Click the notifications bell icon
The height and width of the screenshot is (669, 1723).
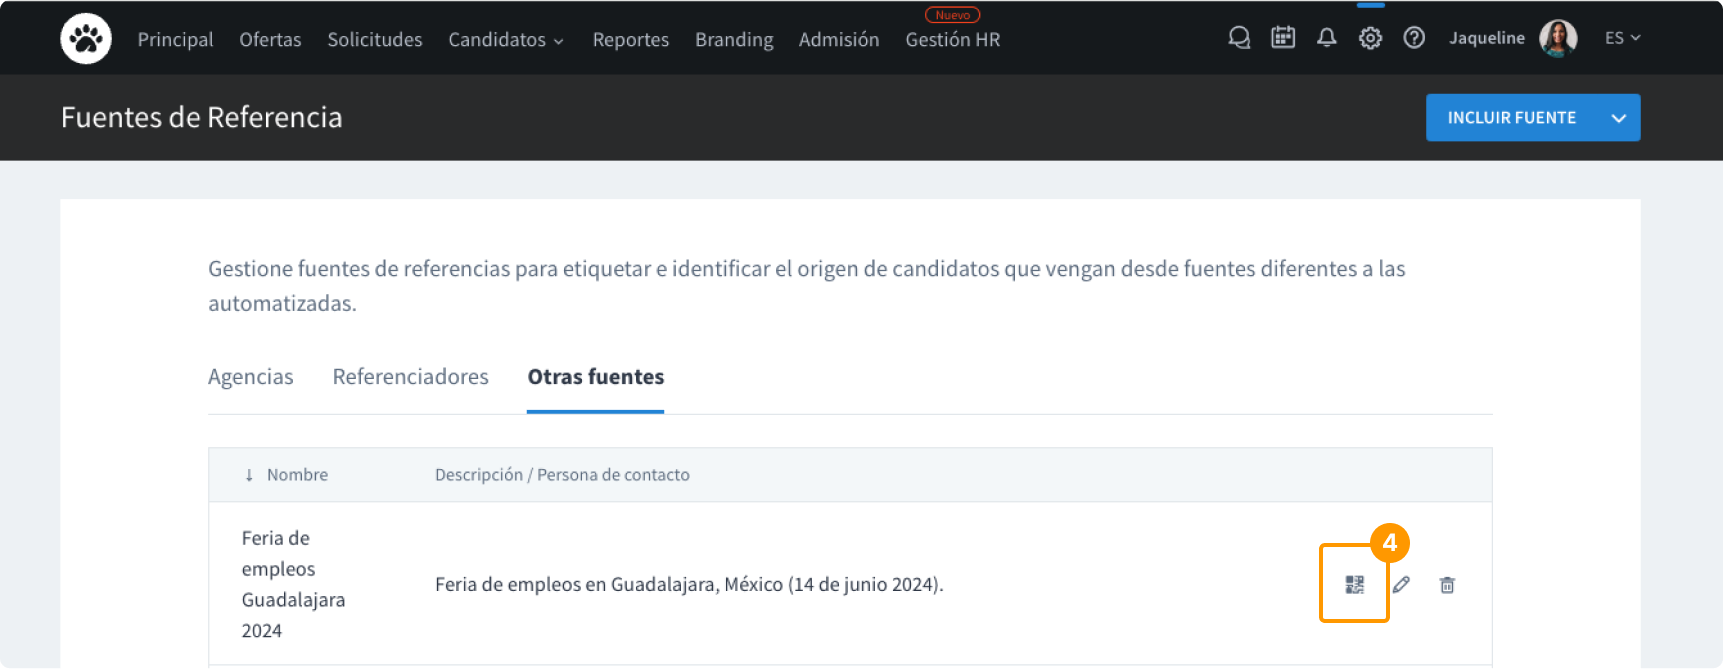click(1327, 38)
